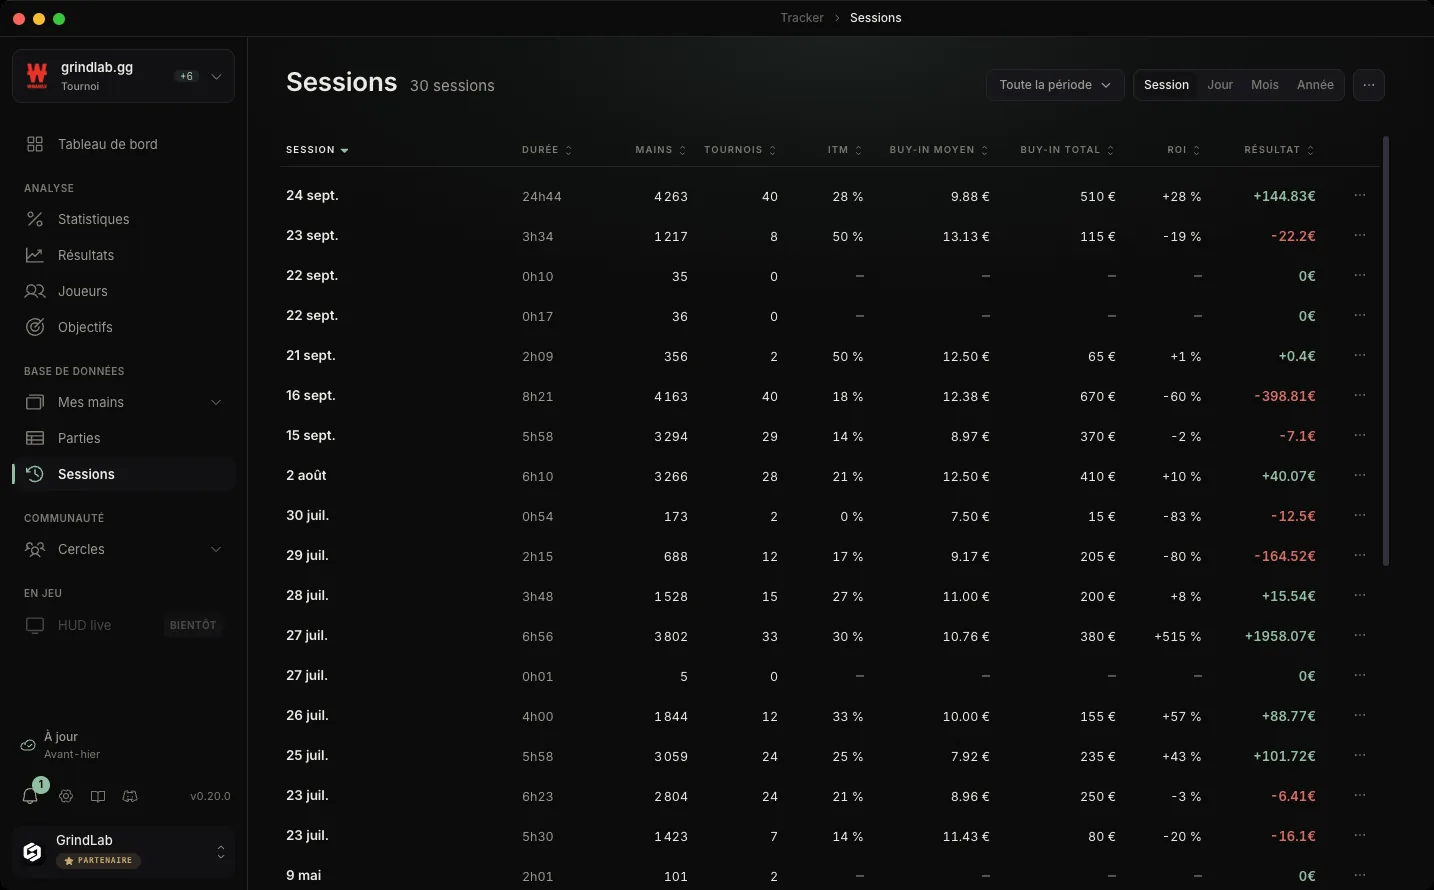Open the Discord icon in sidebar
The height and width of the screenshot is (890, 1434).
pos(130,796)
